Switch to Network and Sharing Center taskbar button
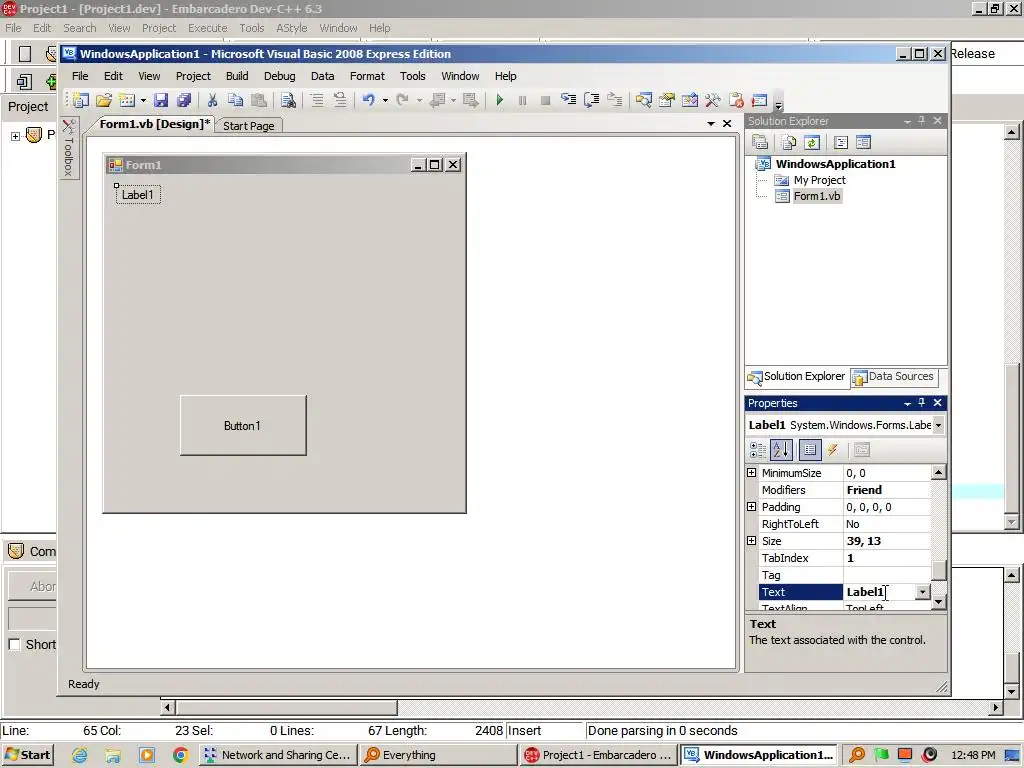Screen dimensions: 1024x768 click(x=278, y=755)
